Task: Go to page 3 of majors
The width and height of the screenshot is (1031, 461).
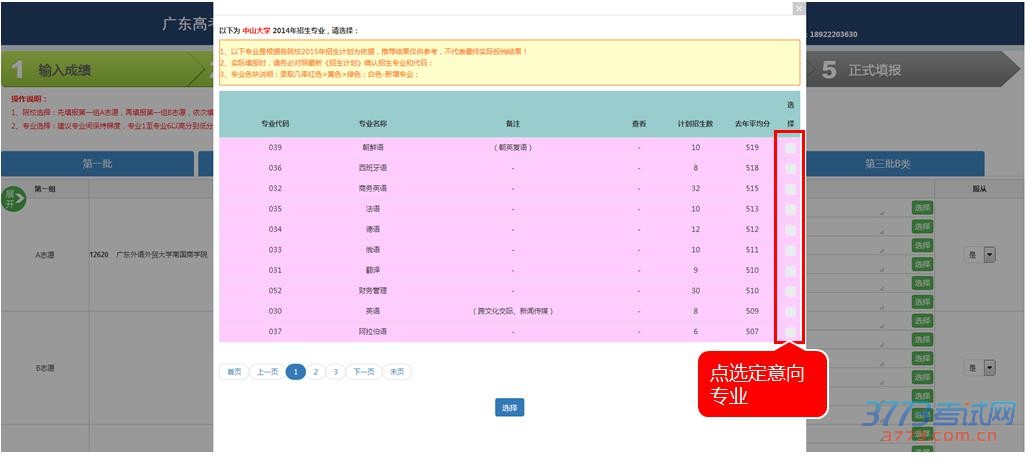Action: pyautogui.click(x=335, y=372)
